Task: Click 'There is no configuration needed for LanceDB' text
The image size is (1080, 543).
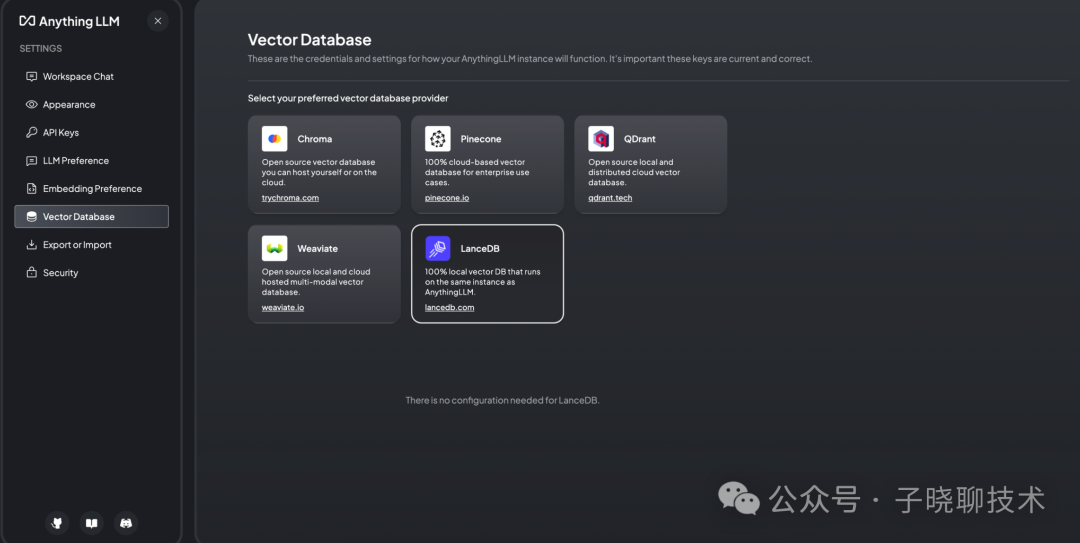Action: (502, 400)
